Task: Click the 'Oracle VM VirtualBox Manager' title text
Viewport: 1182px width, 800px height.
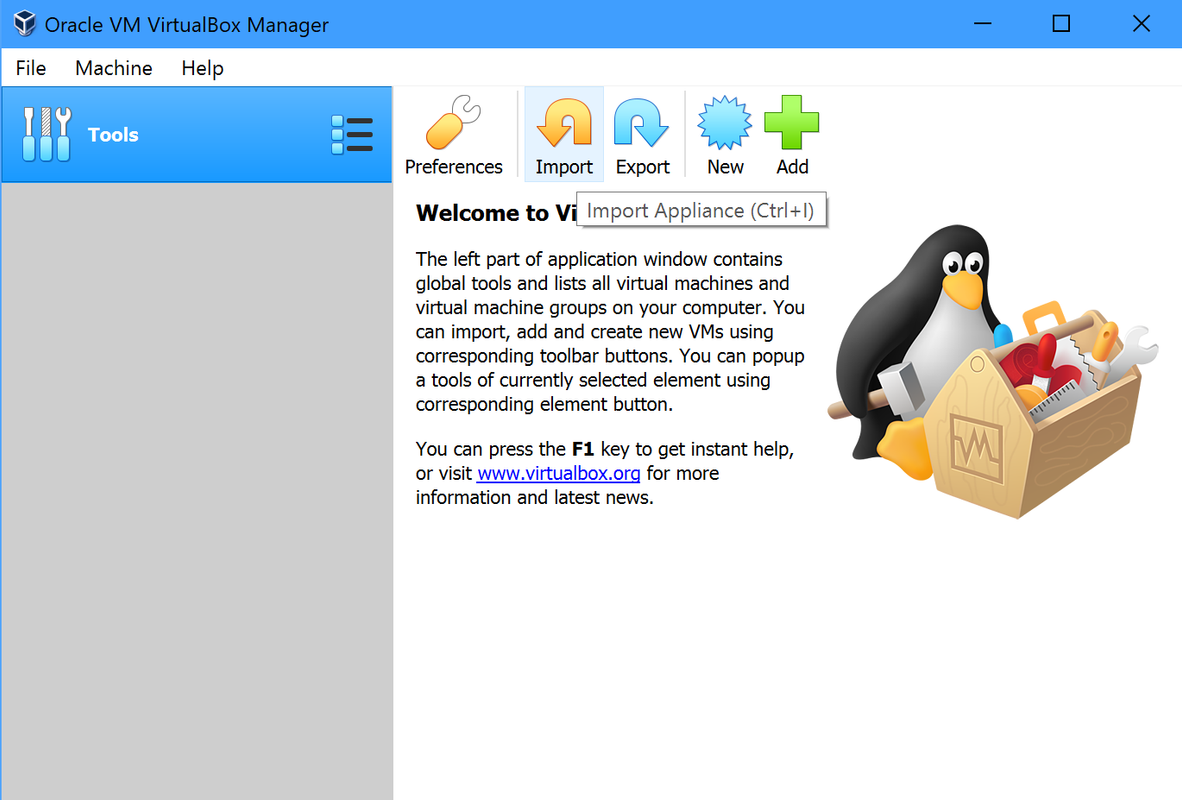Action: coord(187,25)
